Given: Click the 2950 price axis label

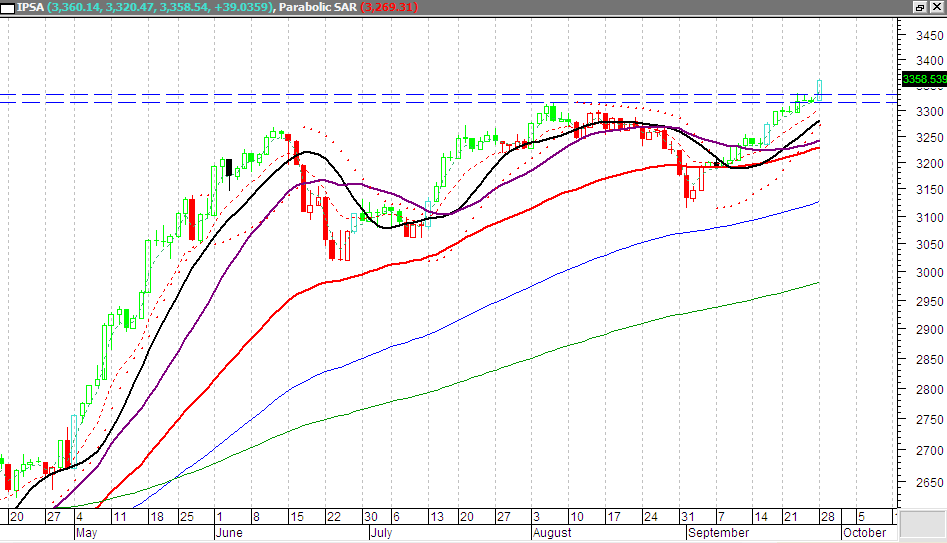Looking at the screenshot, I should pyautogui.click(x=929, y=301).
